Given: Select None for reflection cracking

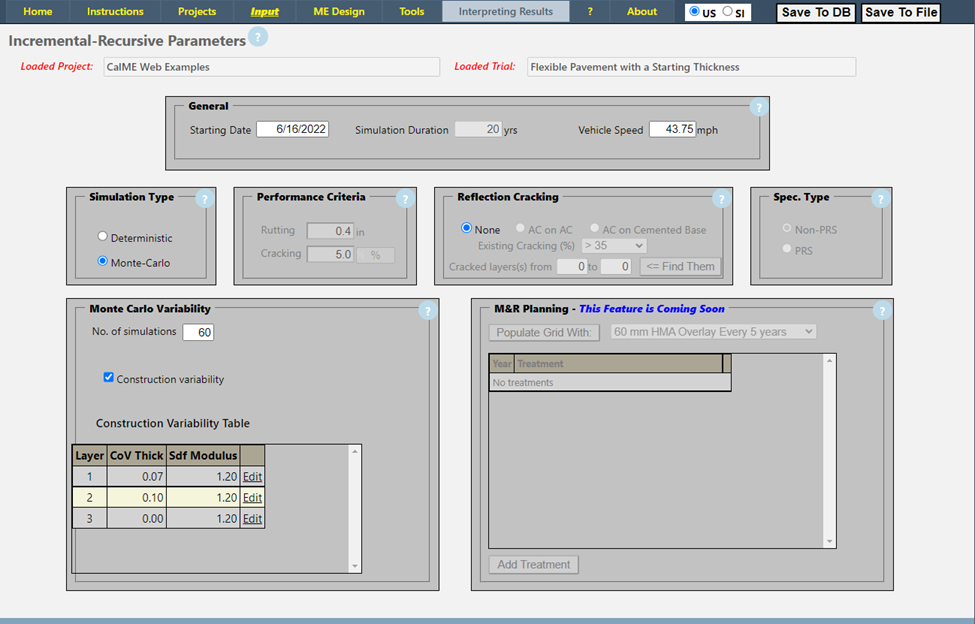Looking at the screenshot, I should [467, 229].
